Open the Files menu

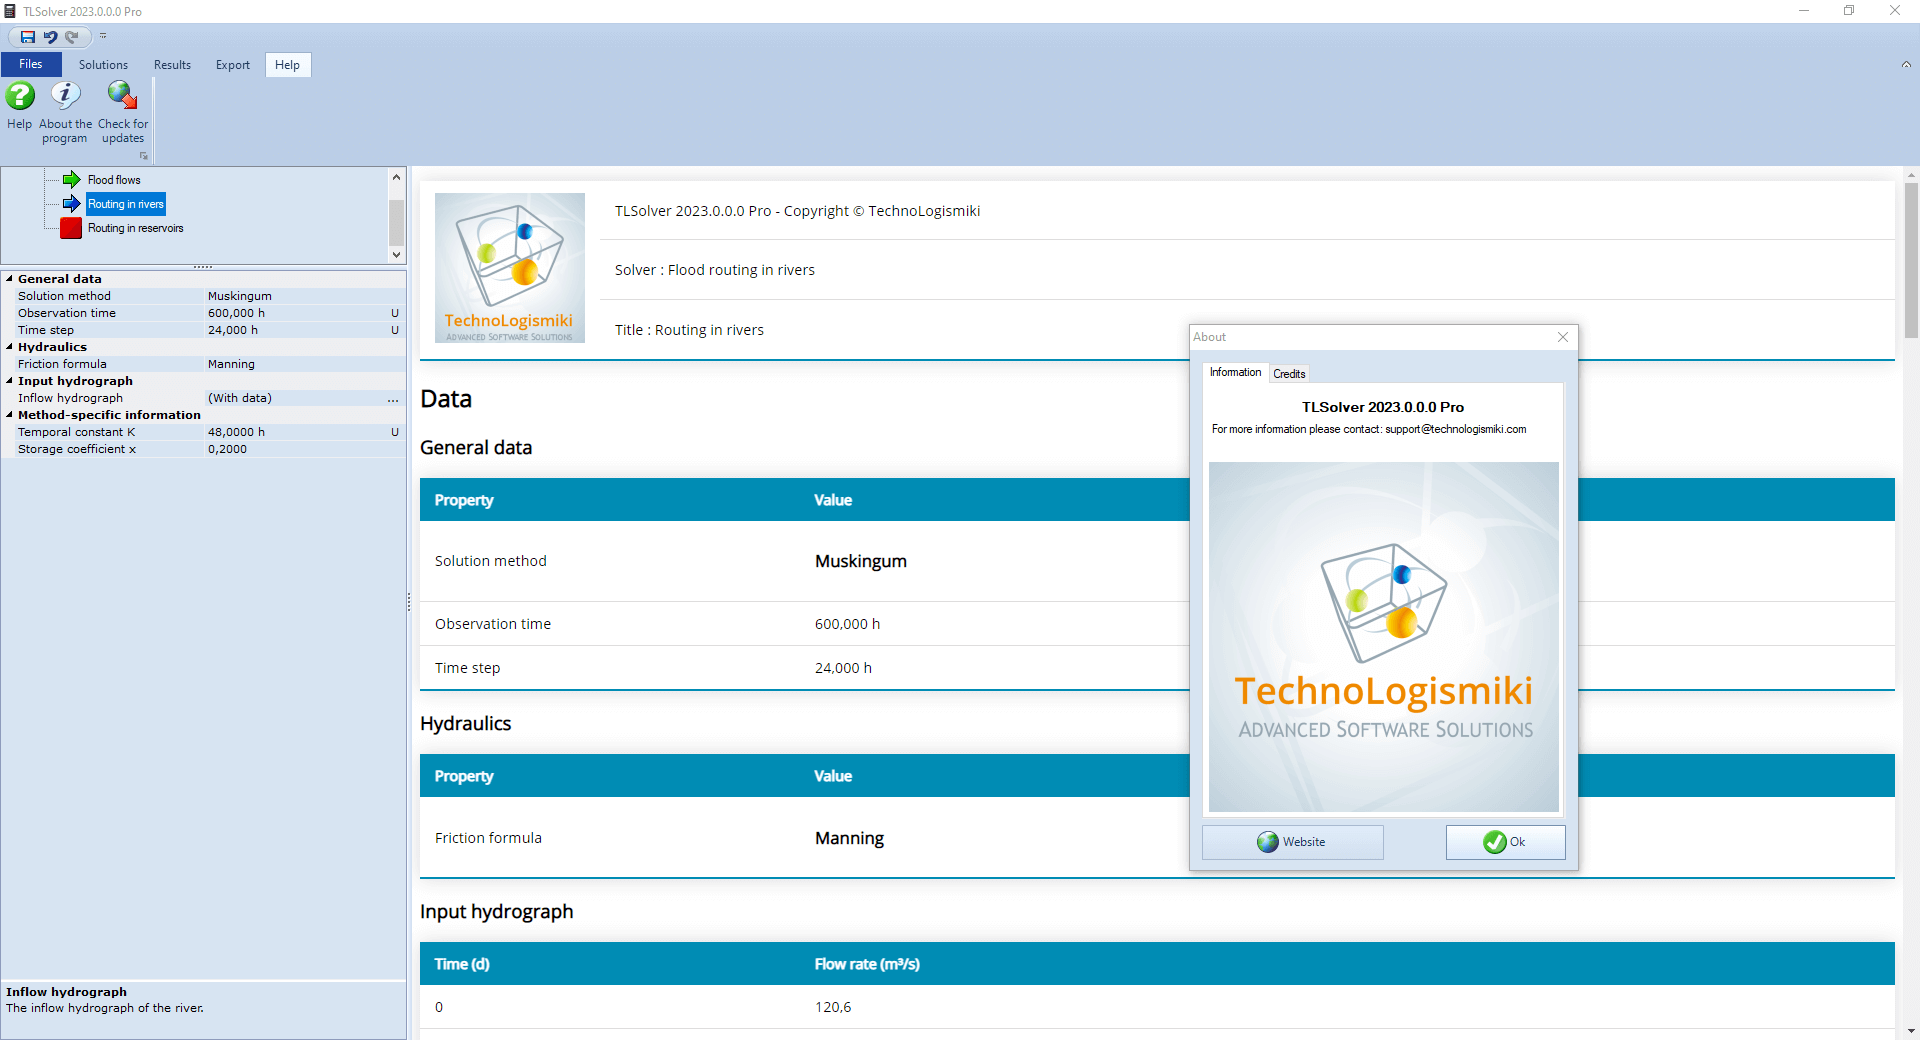31,65
